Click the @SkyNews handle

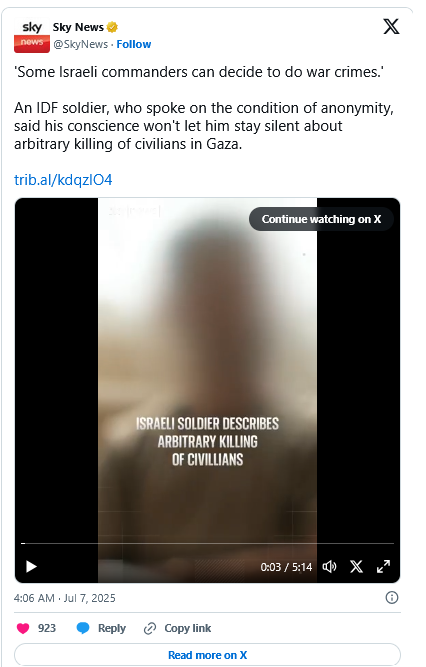[80, 44]
